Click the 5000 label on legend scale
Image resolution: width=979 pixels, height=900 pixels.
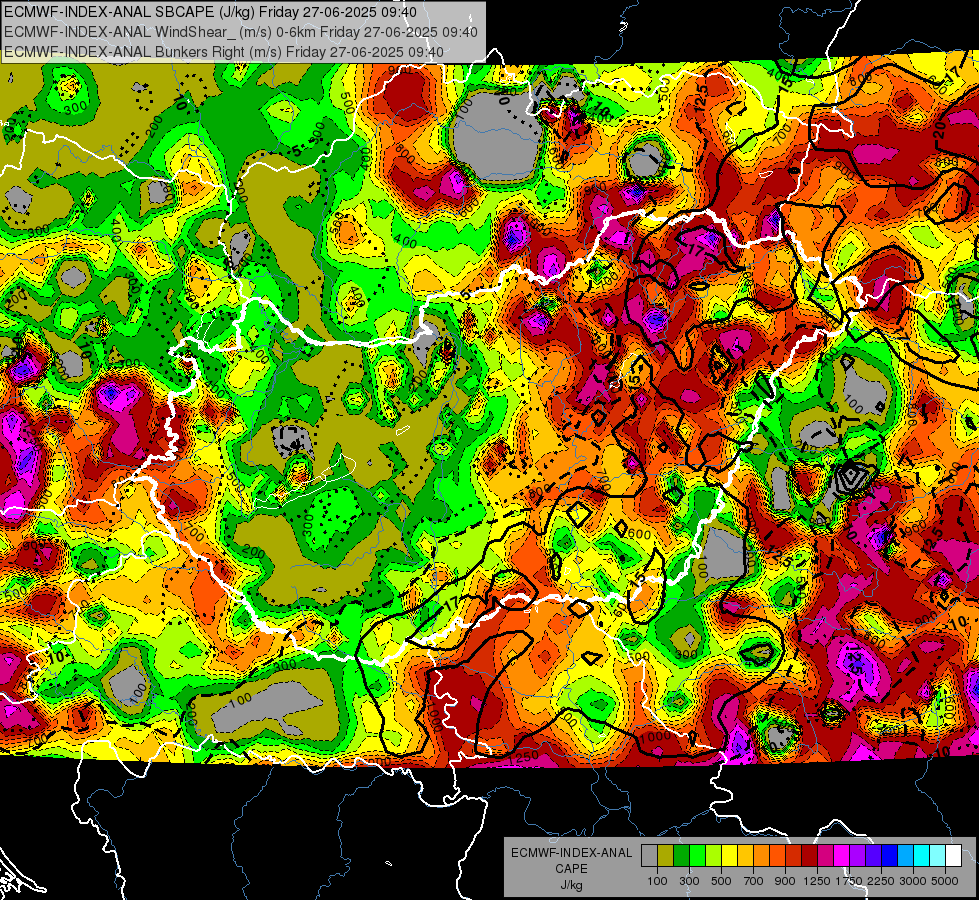(946, 881)
